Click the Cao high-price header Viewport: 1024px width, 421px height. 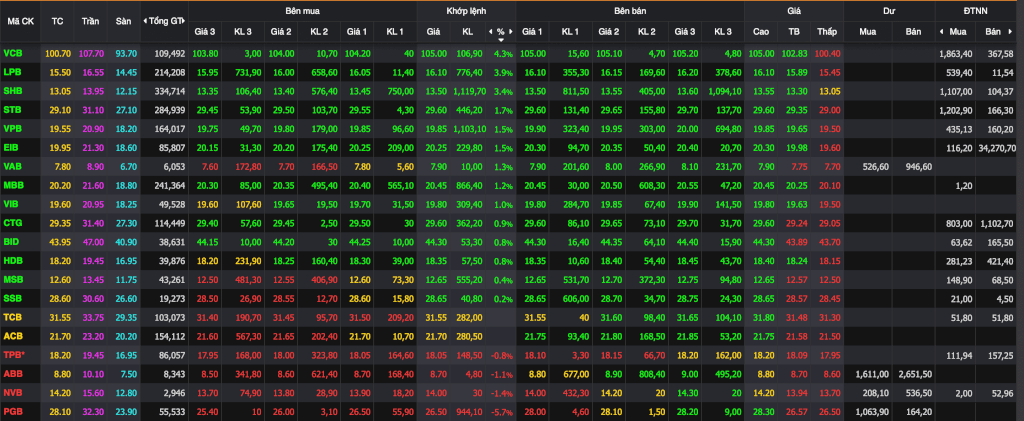pos(761,31)
